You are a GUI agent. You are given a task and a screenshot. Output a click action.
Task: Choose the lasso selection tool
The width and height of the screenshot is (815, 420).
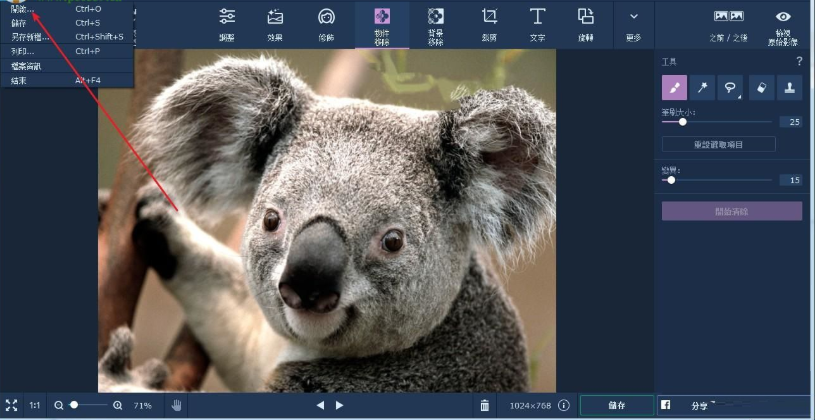[730, 88]
